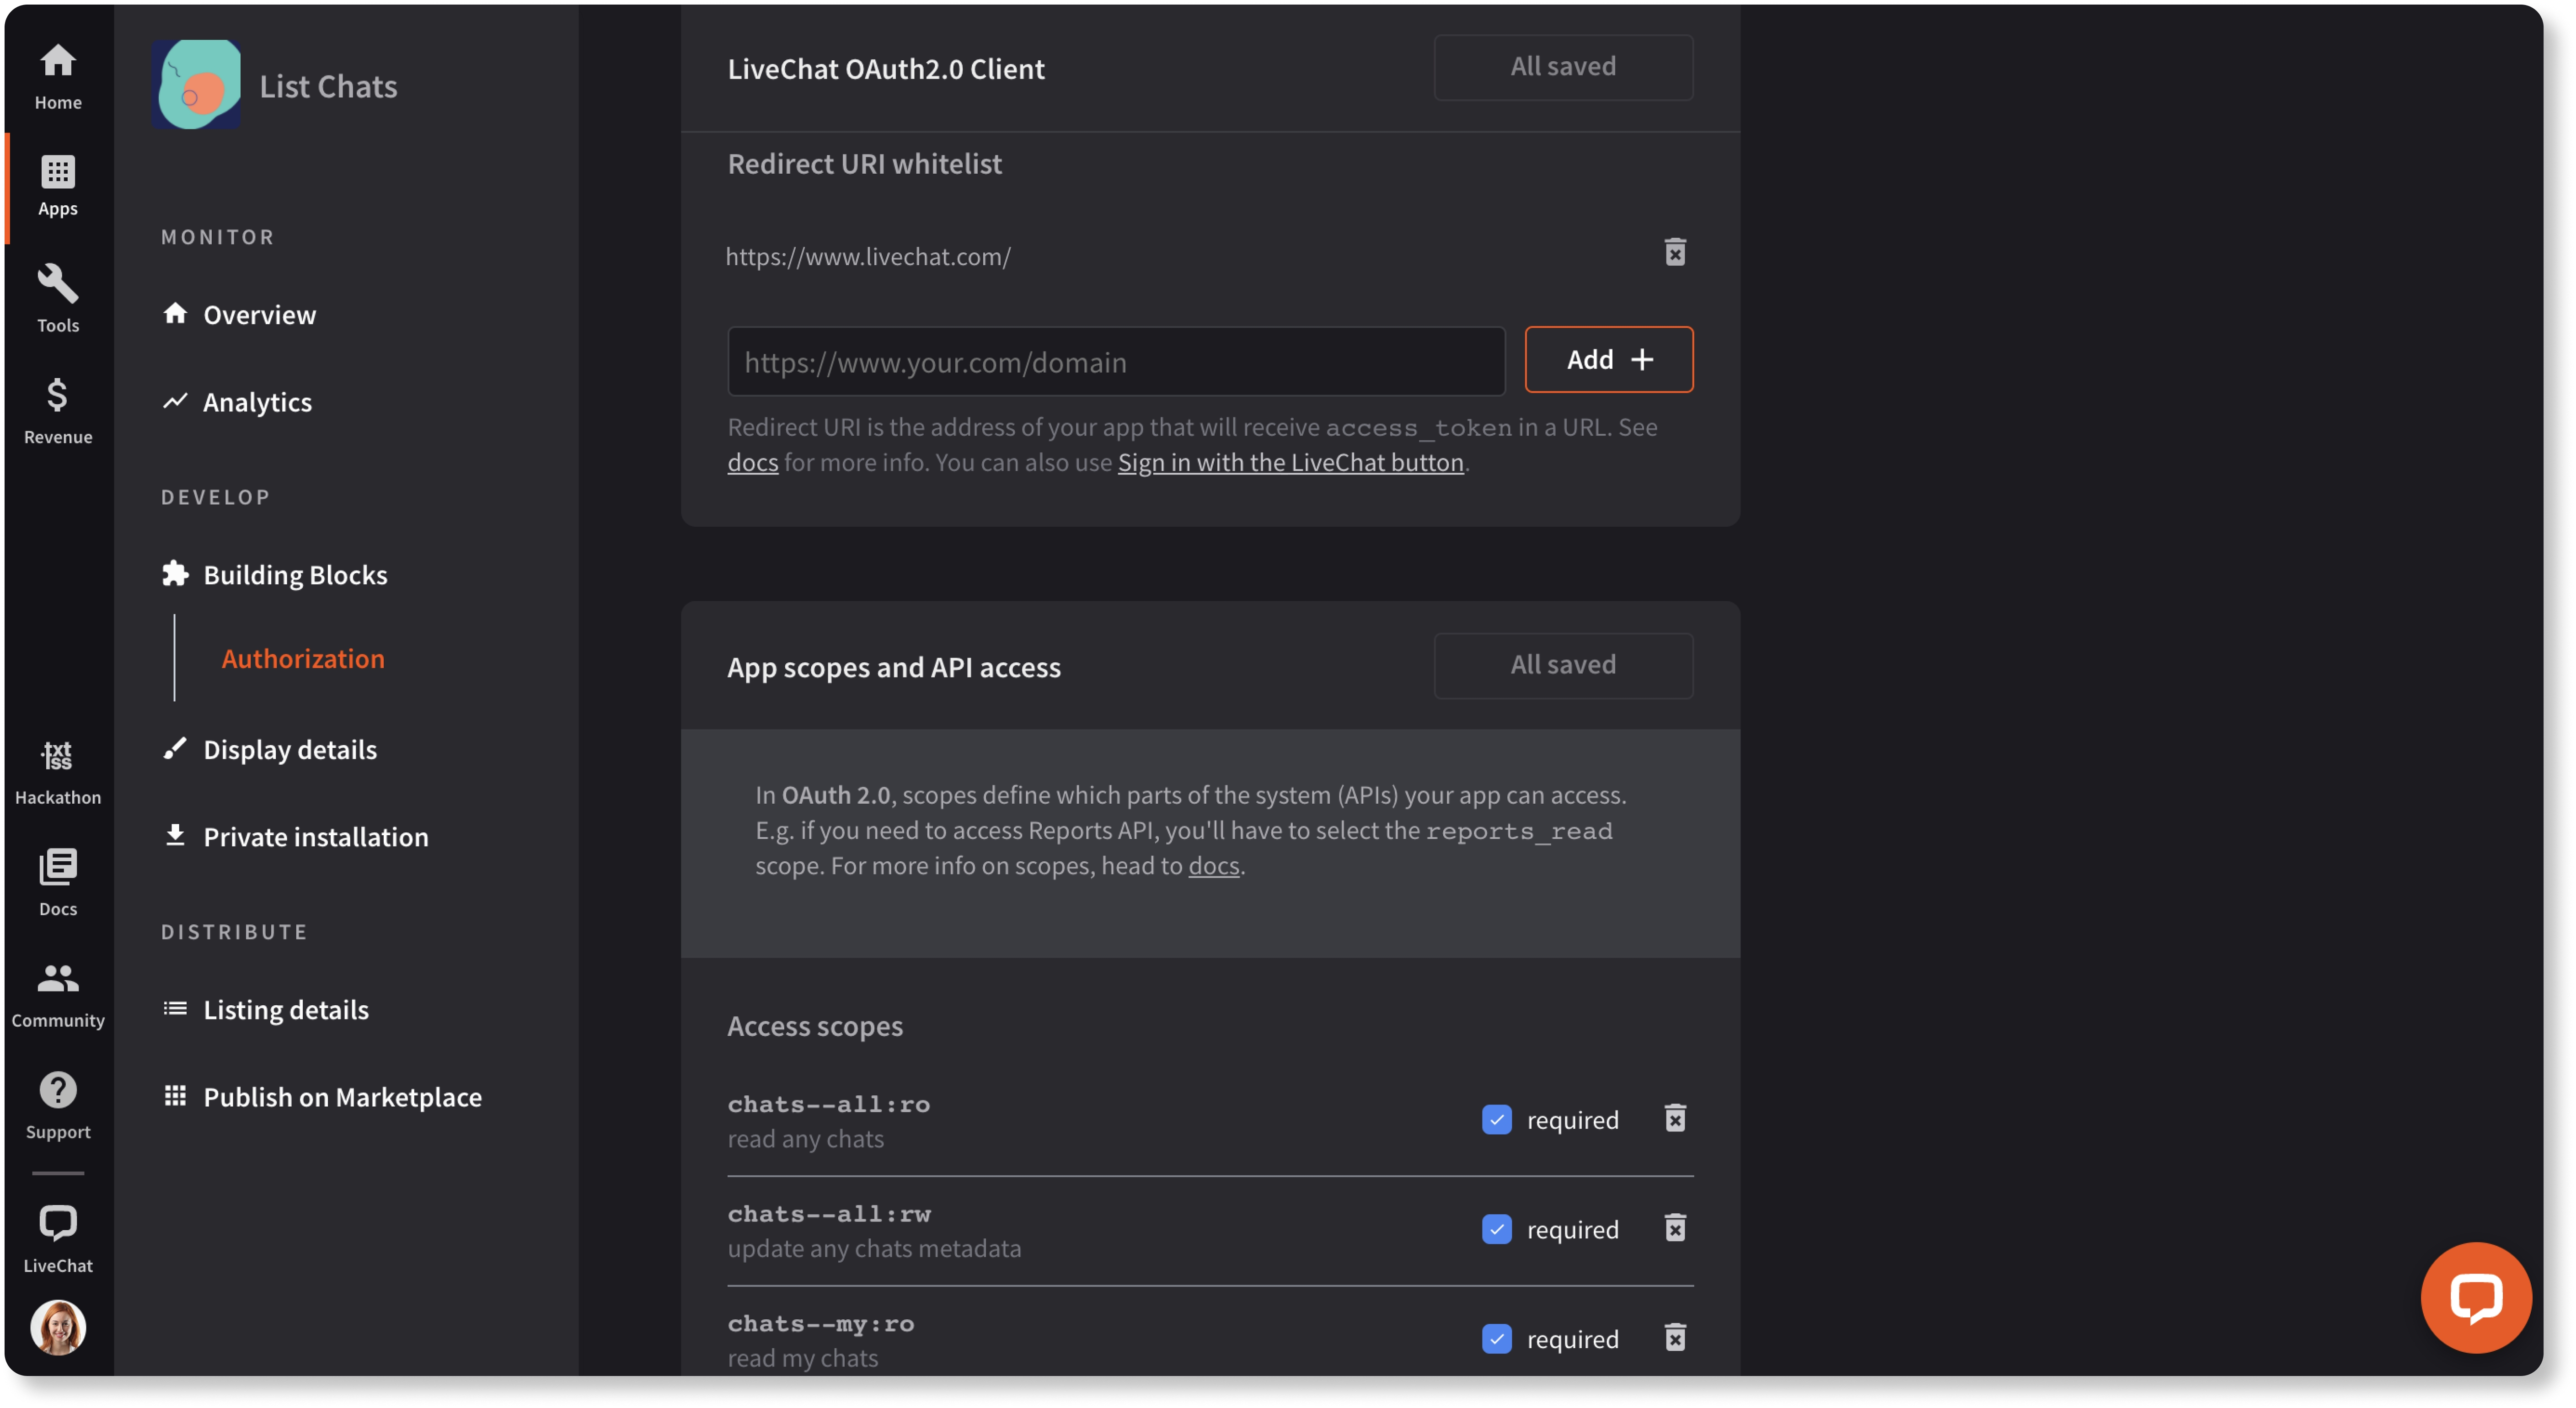Open Sign in with the LiveChat button link
This screenshot has width=2576, height=1408.
tap(1290, 463)
